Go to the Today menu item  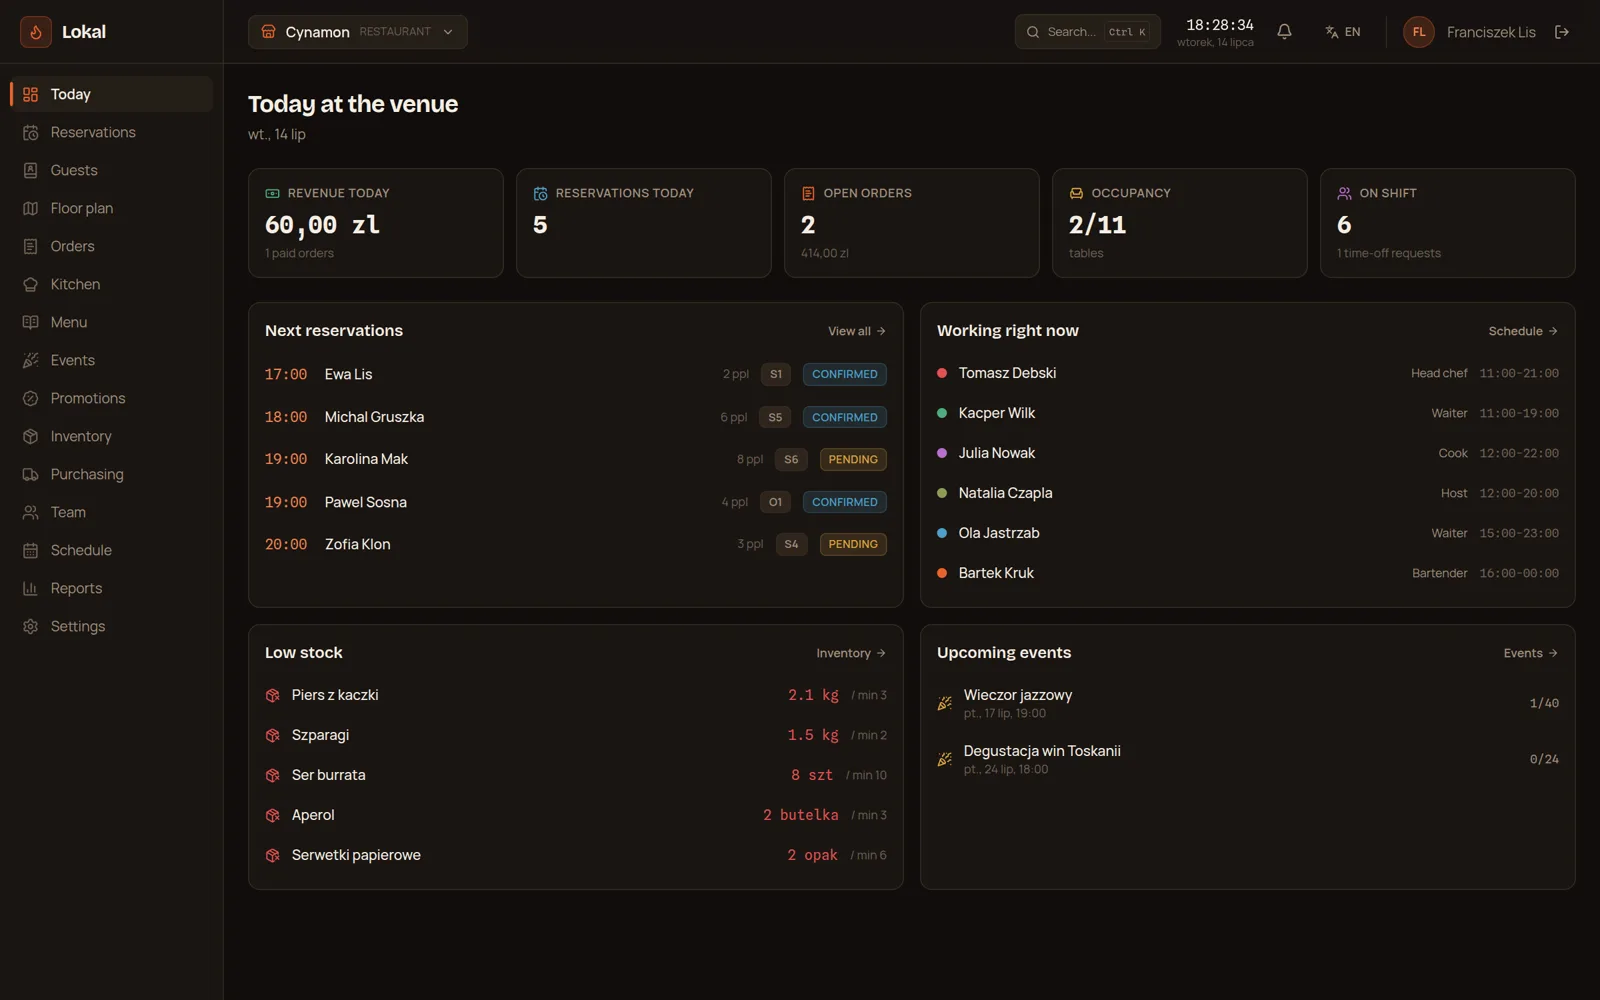coord(112,94)
